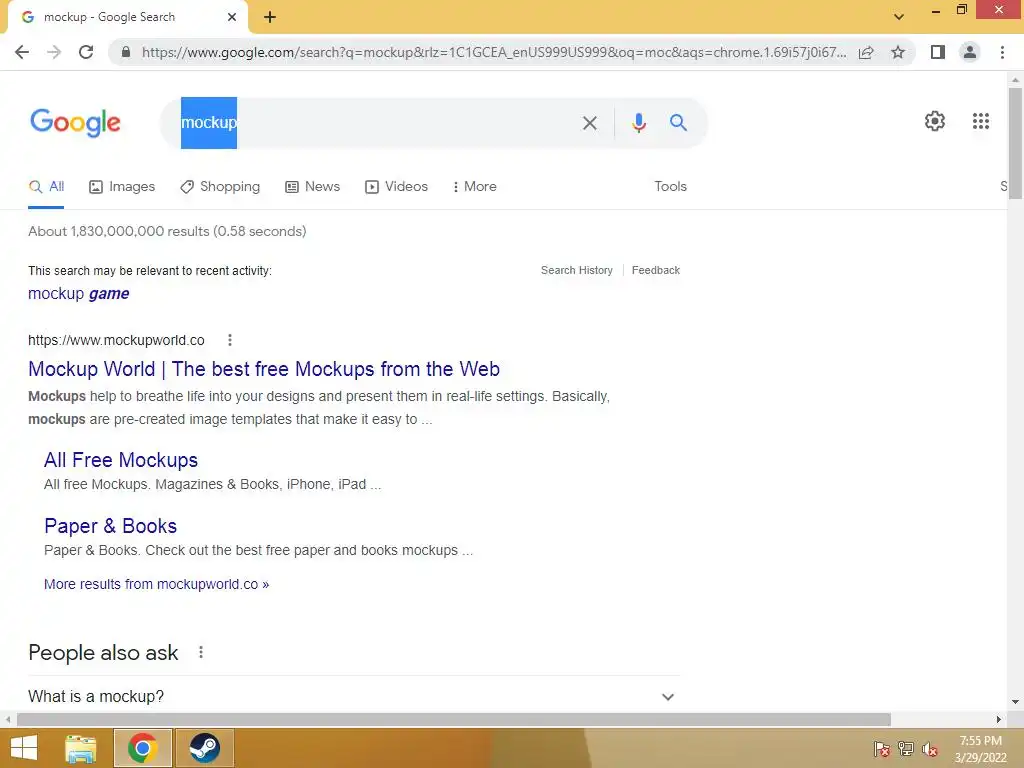Open the Chrome side panel icon

pos(938,52)
